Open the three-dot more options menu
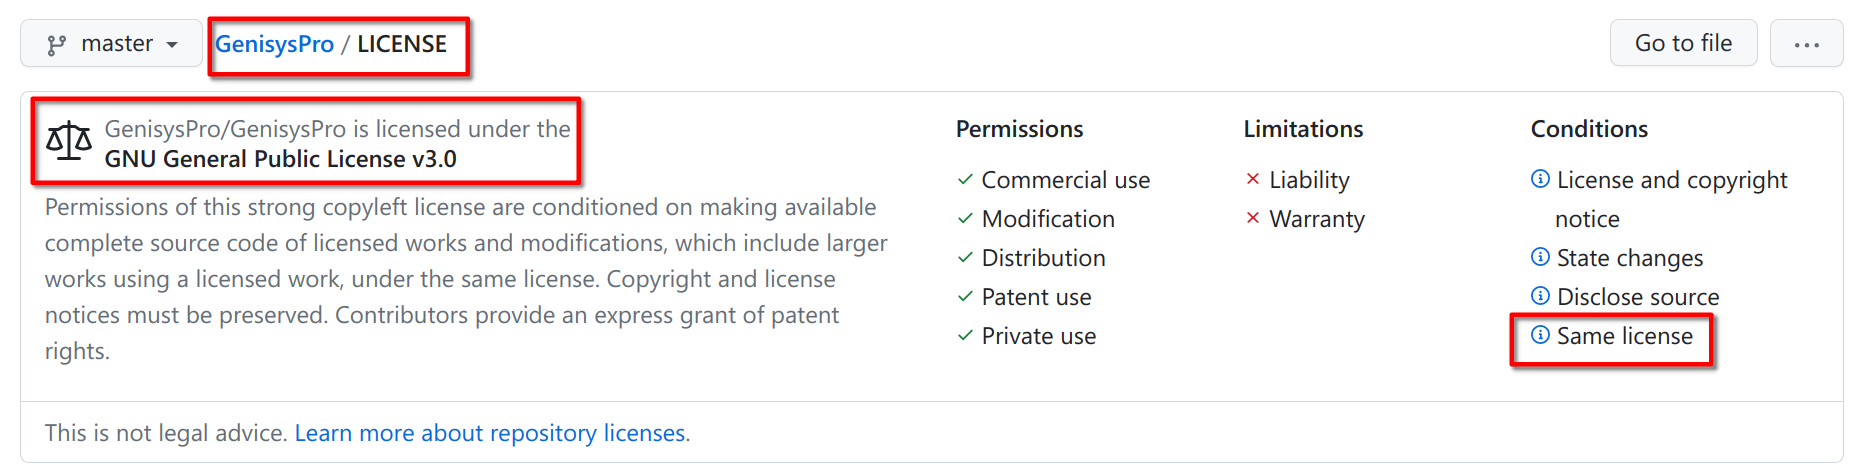This screenshot has width=1868, height=476. point(1806,44)
